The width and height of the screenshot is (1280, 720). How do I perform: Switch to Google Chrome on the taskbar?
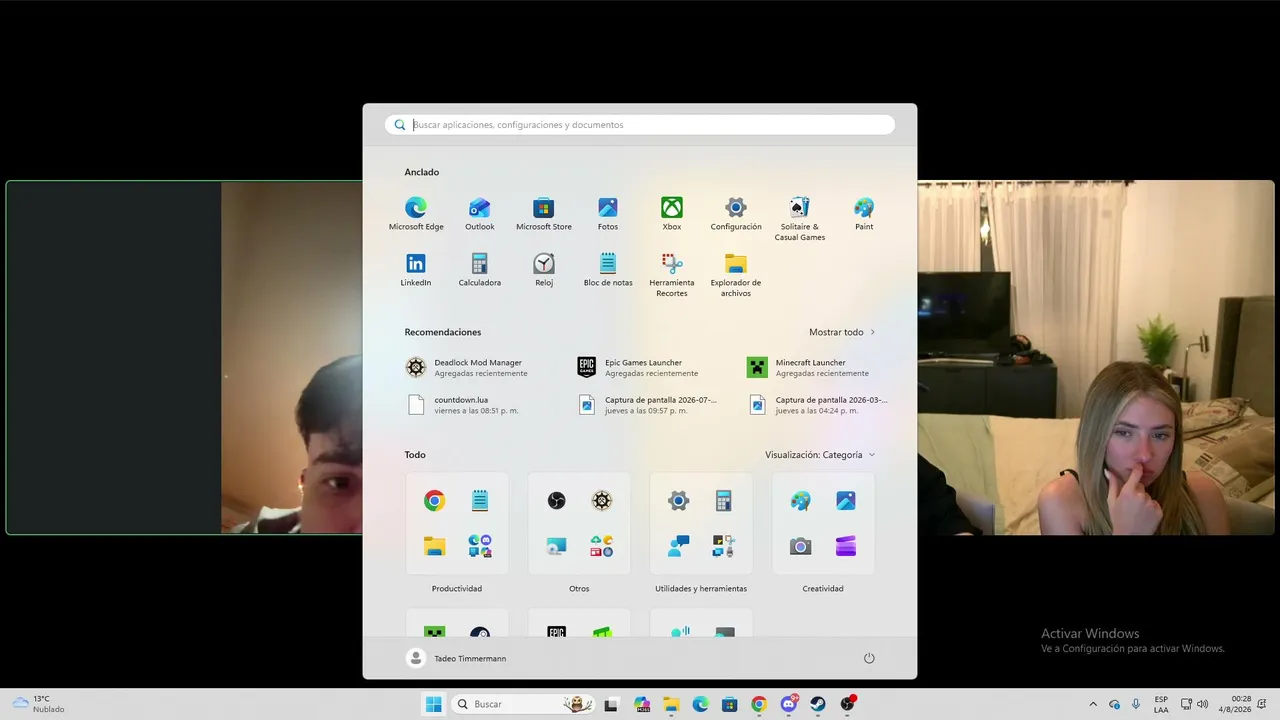[x=759, y=704]
